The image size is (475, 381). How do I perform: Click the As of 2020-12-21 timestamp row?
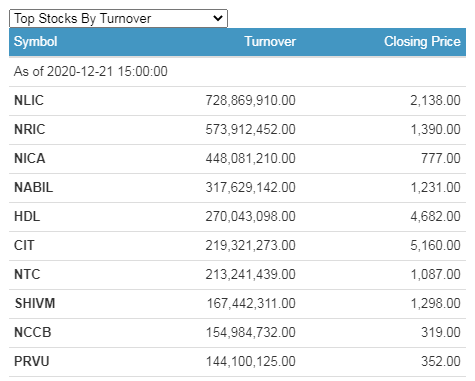237,72
